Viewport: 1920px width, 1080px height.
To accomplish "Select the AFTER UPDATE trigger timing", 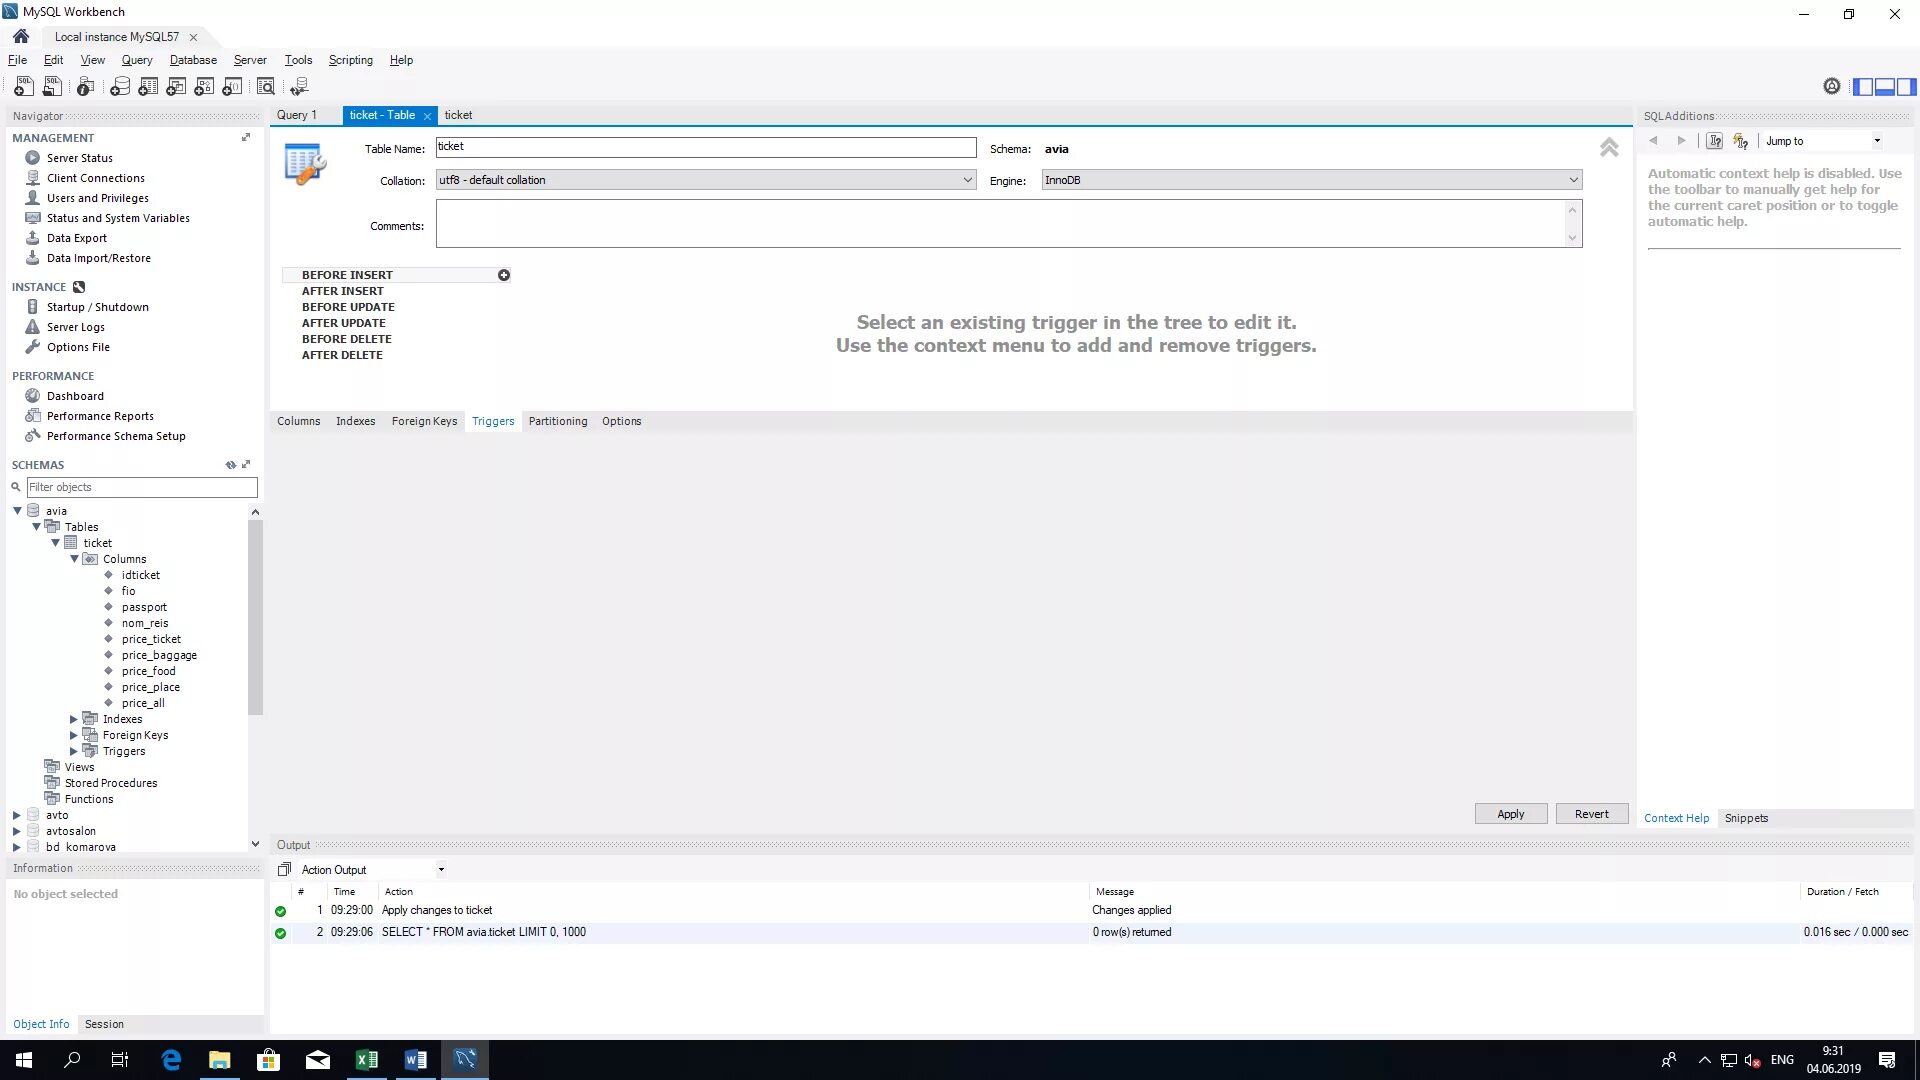I will (x=343, y=323).
